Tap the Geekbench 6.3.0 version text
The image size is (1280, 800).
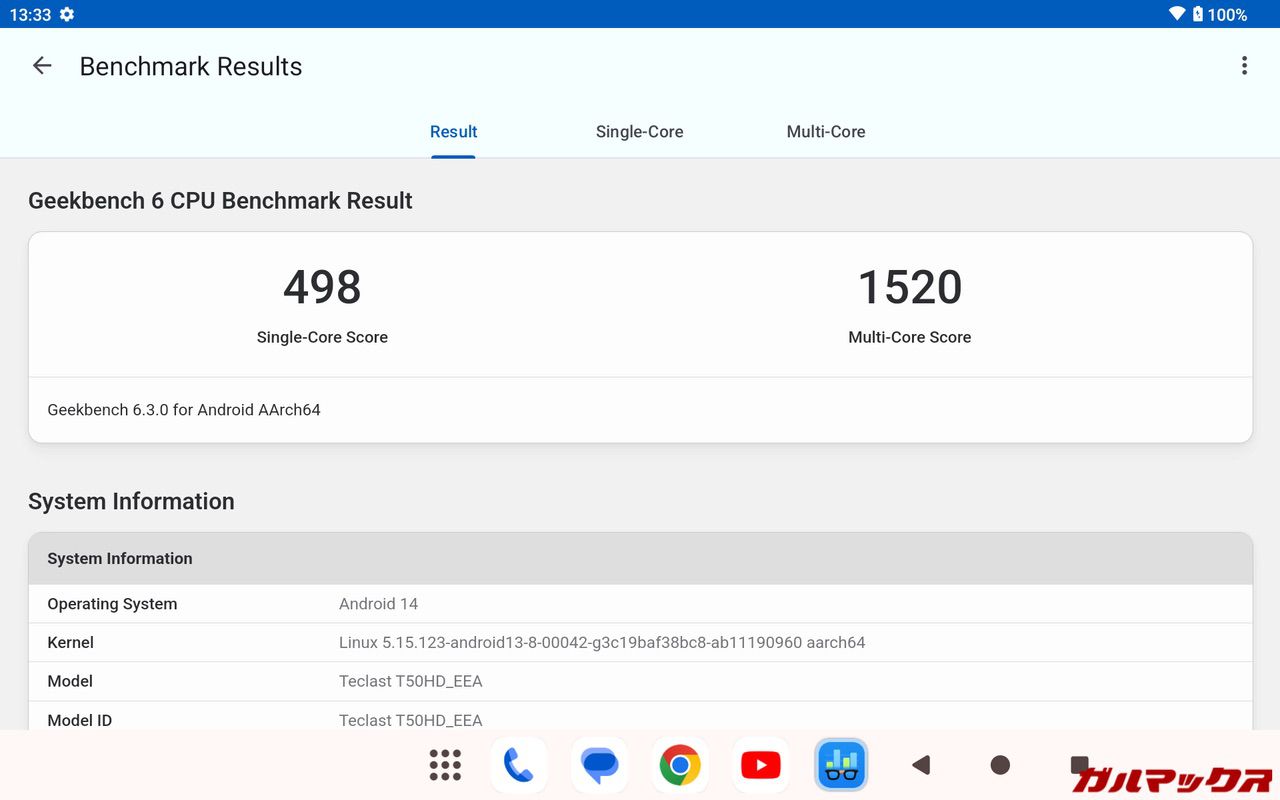184,410
